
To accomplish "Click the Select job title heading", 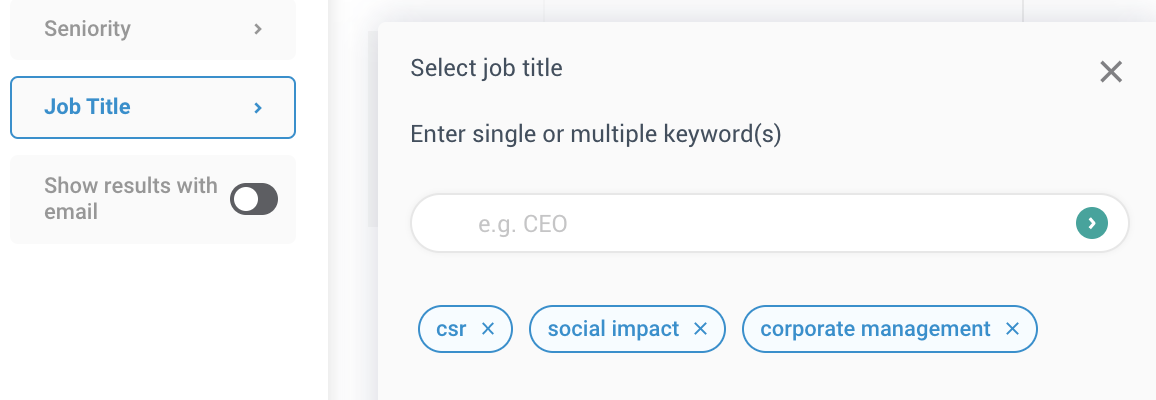I will click(x=487, y=68).
